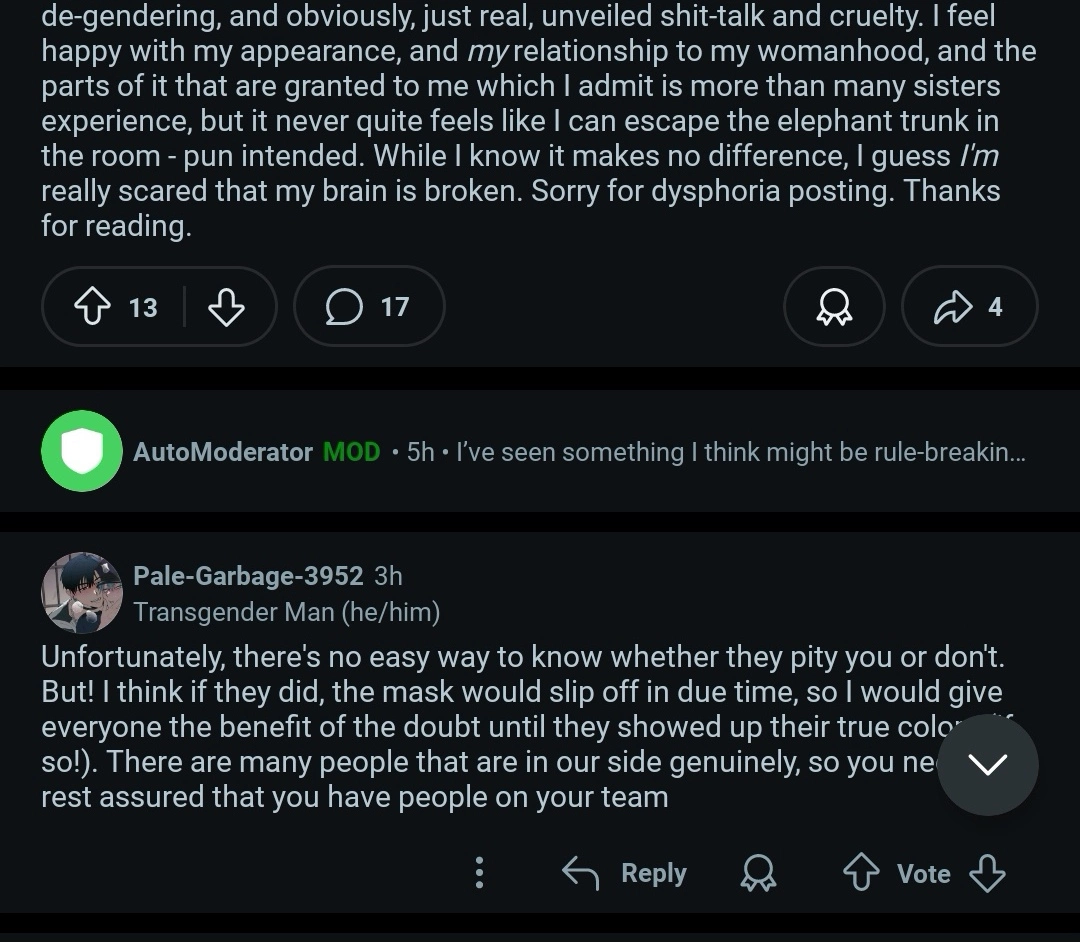Tap AutoModerator's green shield avatar
The width and height of the screenshot is (1080, 942).
point(81,452)
